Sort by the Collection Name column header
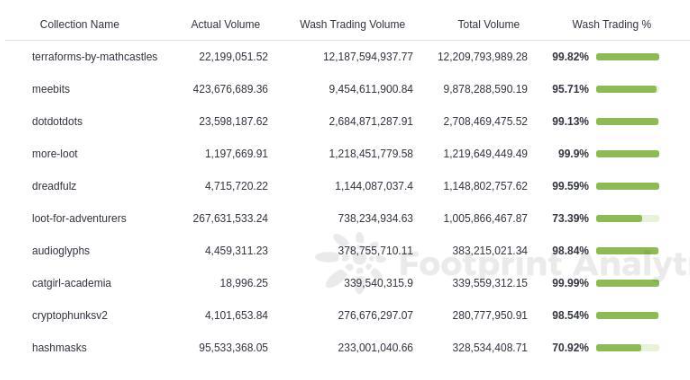The image size is (690, 380). coord(80,24)
